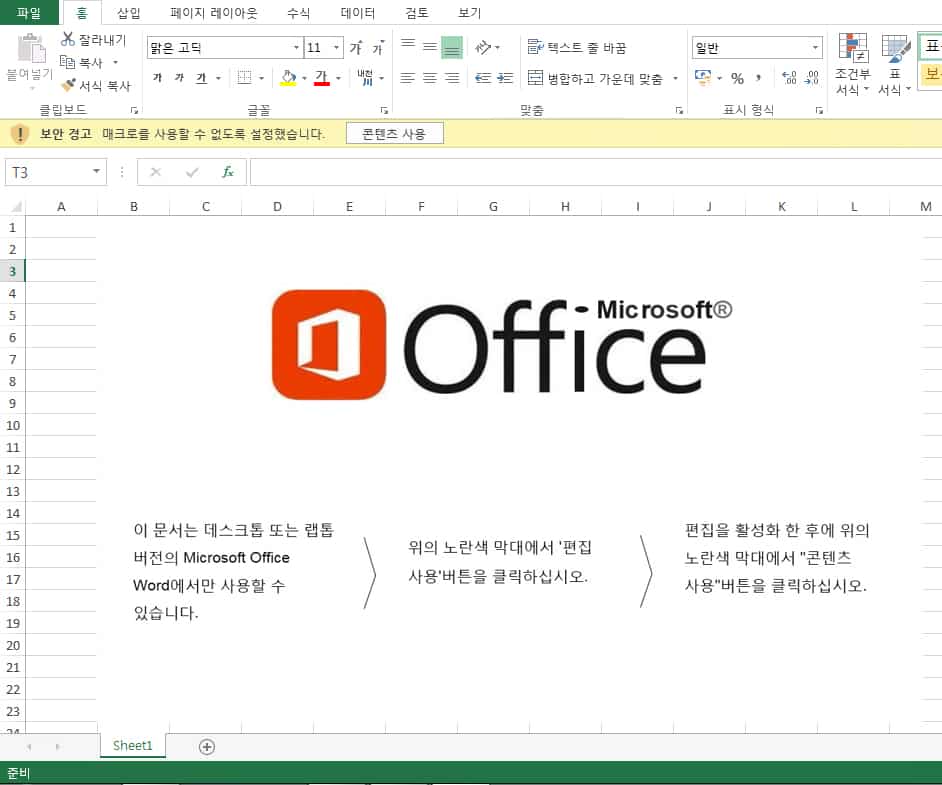This screenshot has width=942, height=785.
Task: Click the increase indent icon
Action: pos(505,78)
